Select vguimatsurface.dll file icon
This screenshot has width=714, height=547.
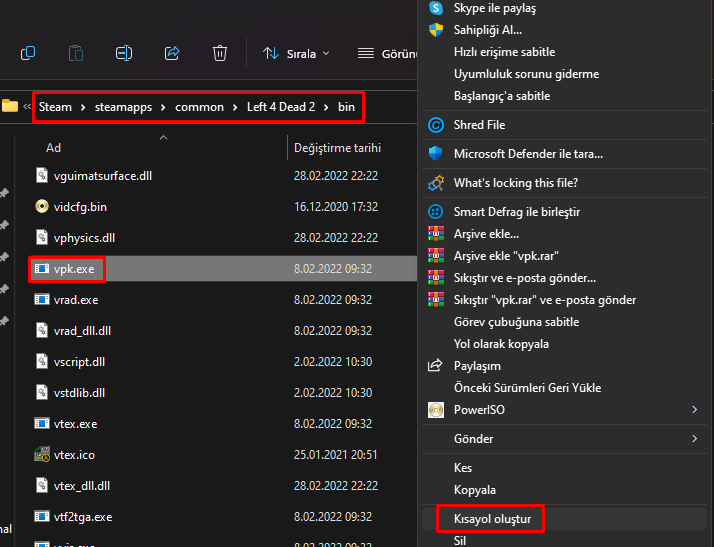[x=42, y=175]
